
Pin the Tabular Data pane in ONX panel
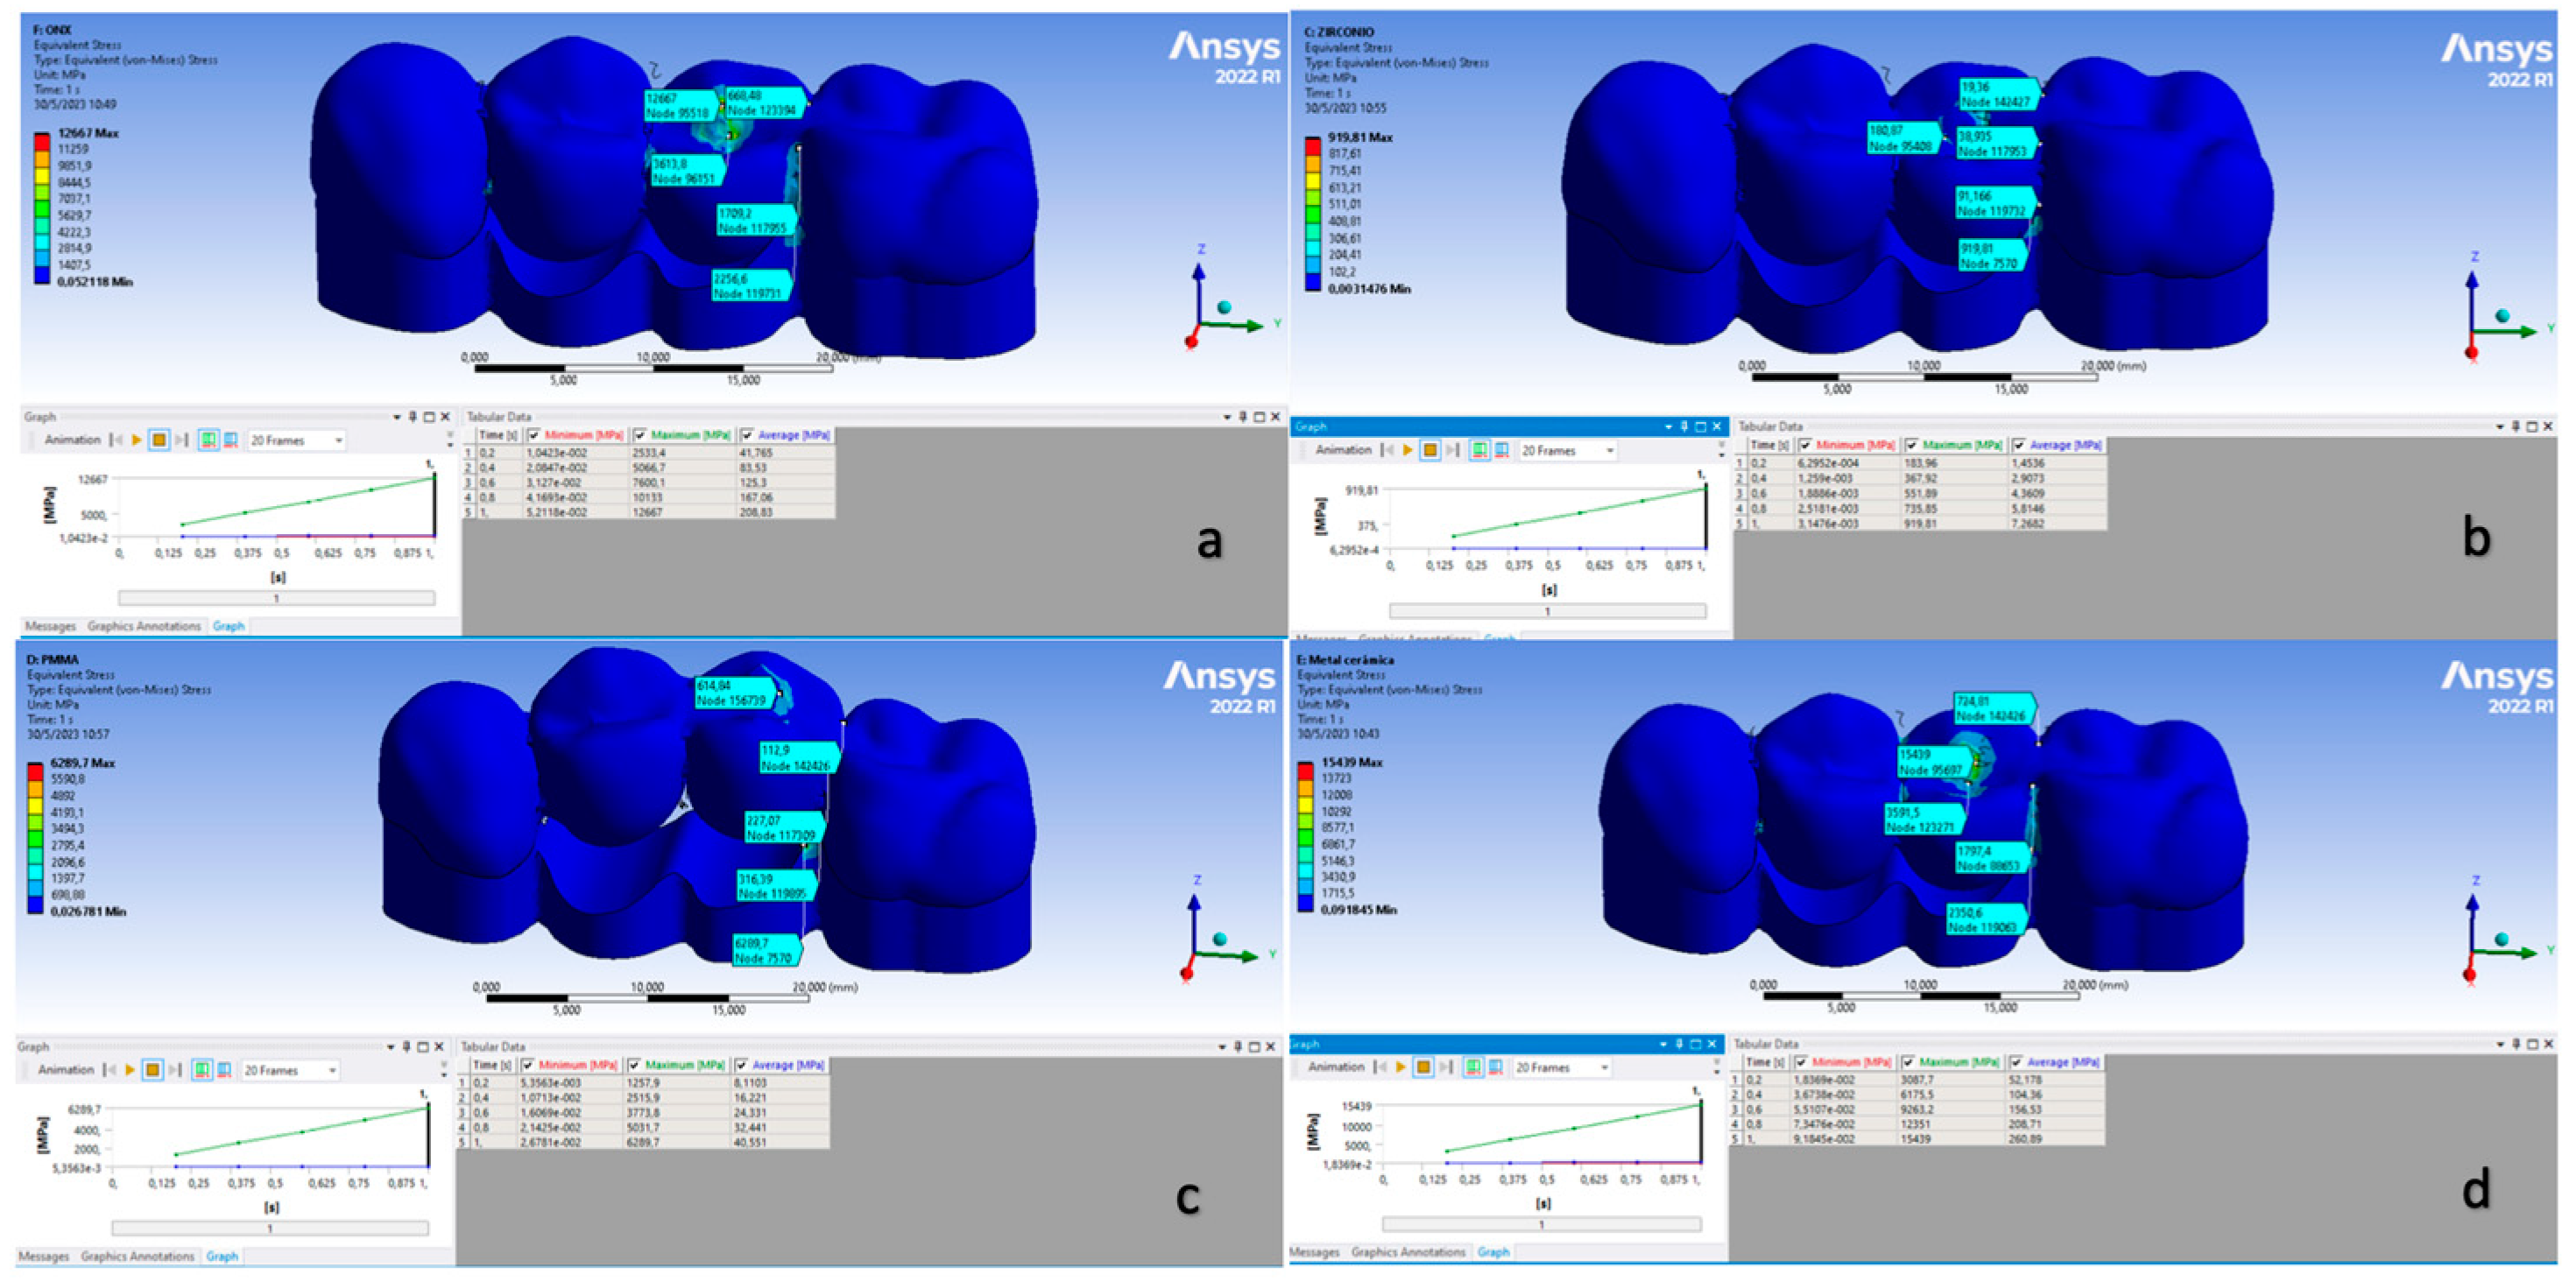tap(1243, 417)
